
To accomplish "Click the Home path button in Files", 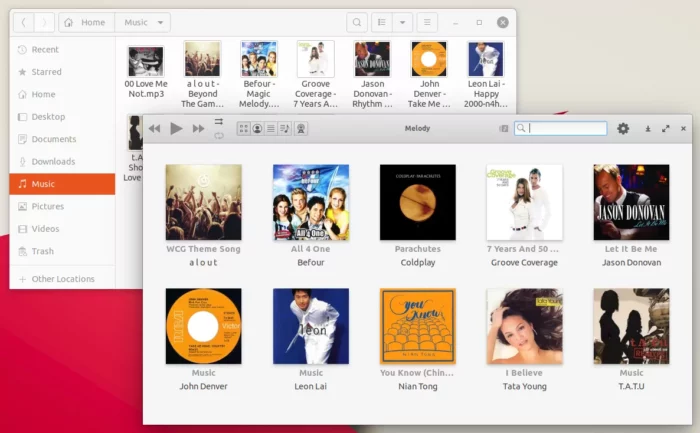I will tap(87, 22).
